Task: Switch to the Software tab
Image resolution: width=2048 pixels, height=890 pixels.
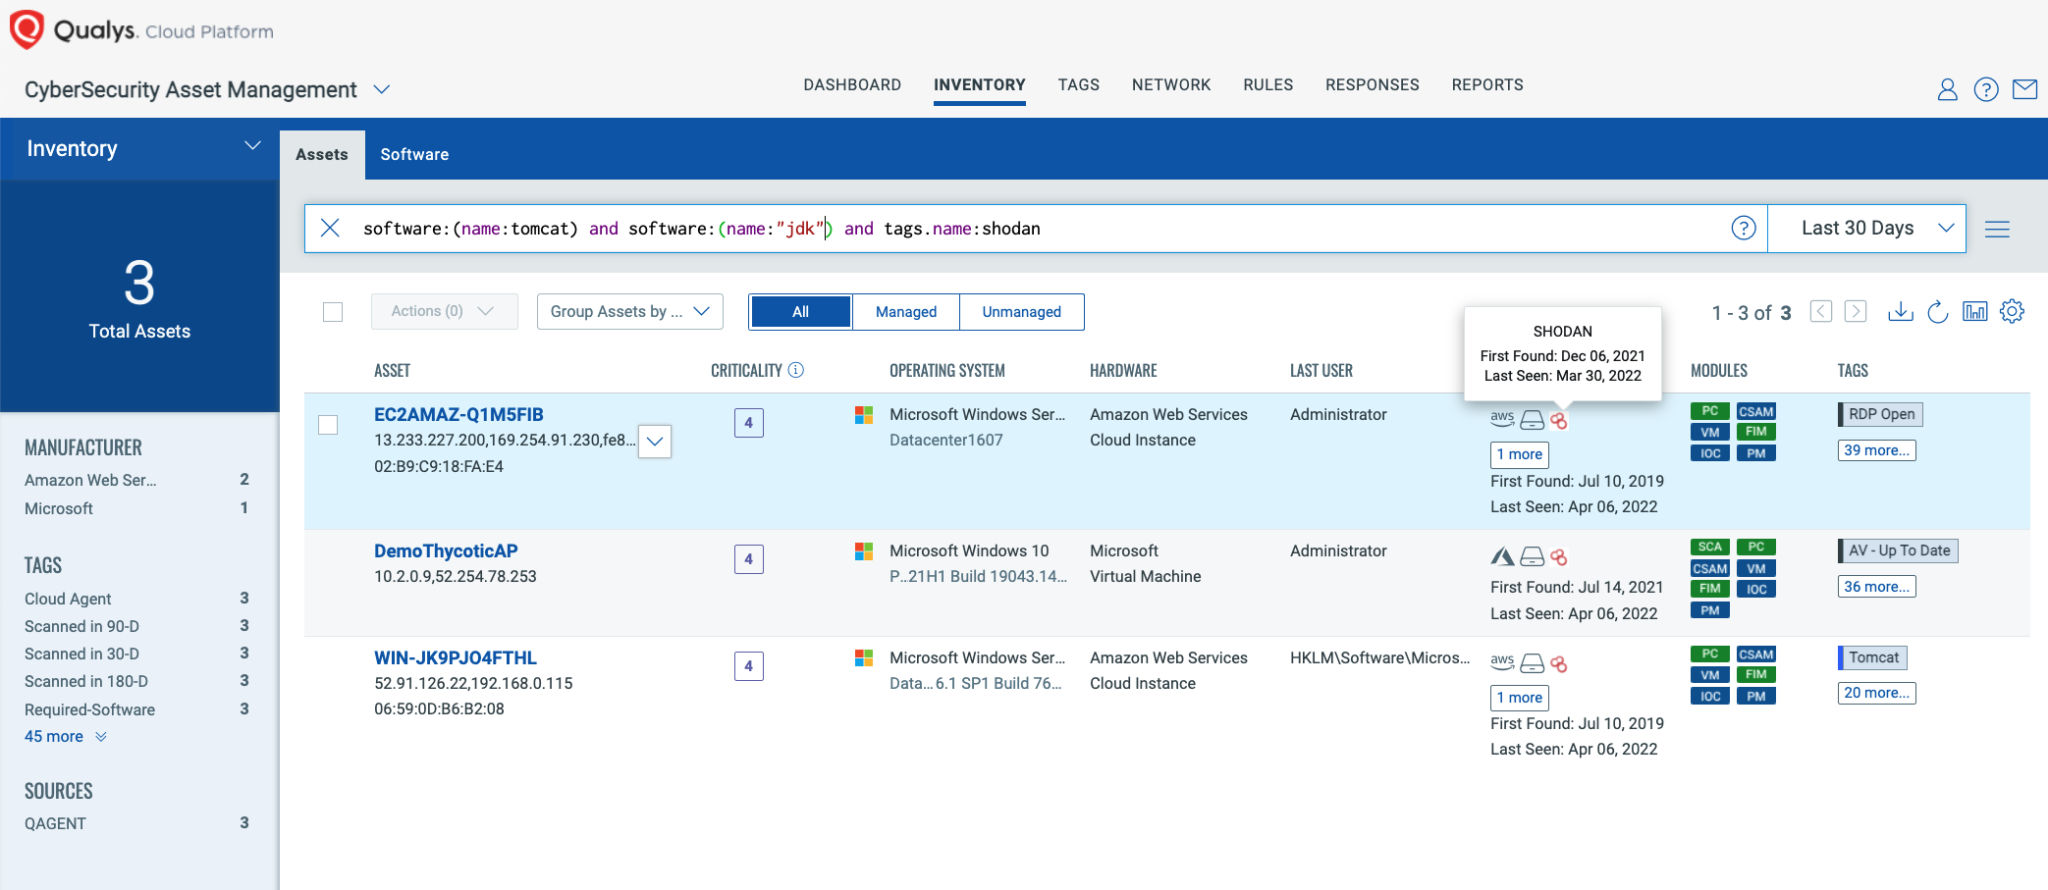Action: (414, 154)
